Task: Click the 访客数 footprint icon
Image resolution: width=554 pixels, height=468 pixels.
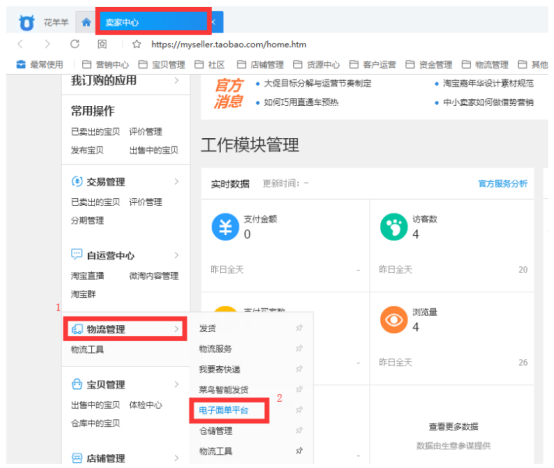Action: click(394, 227)
